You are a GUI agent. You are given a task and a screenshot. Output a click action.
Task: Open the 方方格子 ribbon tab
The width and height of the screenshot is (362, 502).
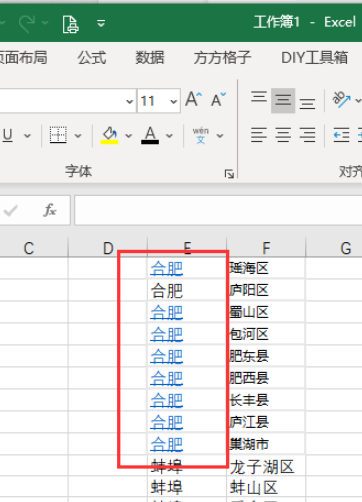[222, 58]
